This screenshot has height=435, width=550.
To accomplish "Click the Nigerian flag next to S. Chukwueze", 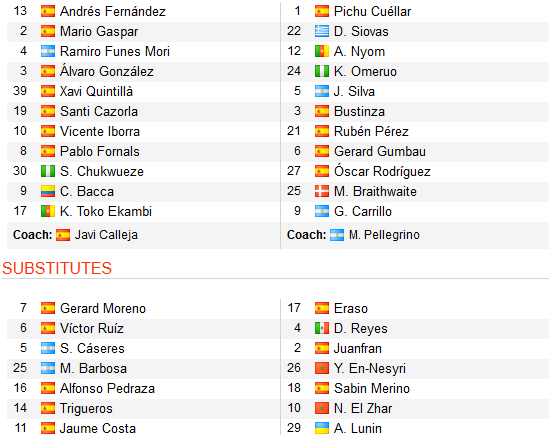I will [x=48, y=171].
